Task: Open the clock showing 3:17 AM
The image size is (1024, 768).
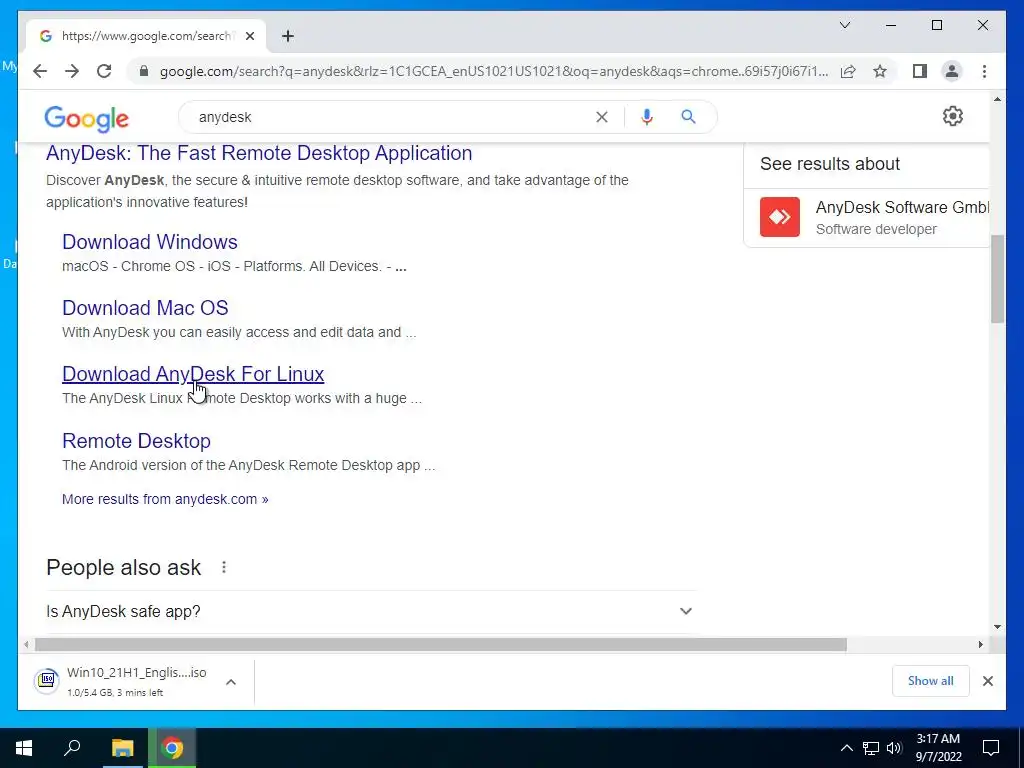Action: [938, 748]
